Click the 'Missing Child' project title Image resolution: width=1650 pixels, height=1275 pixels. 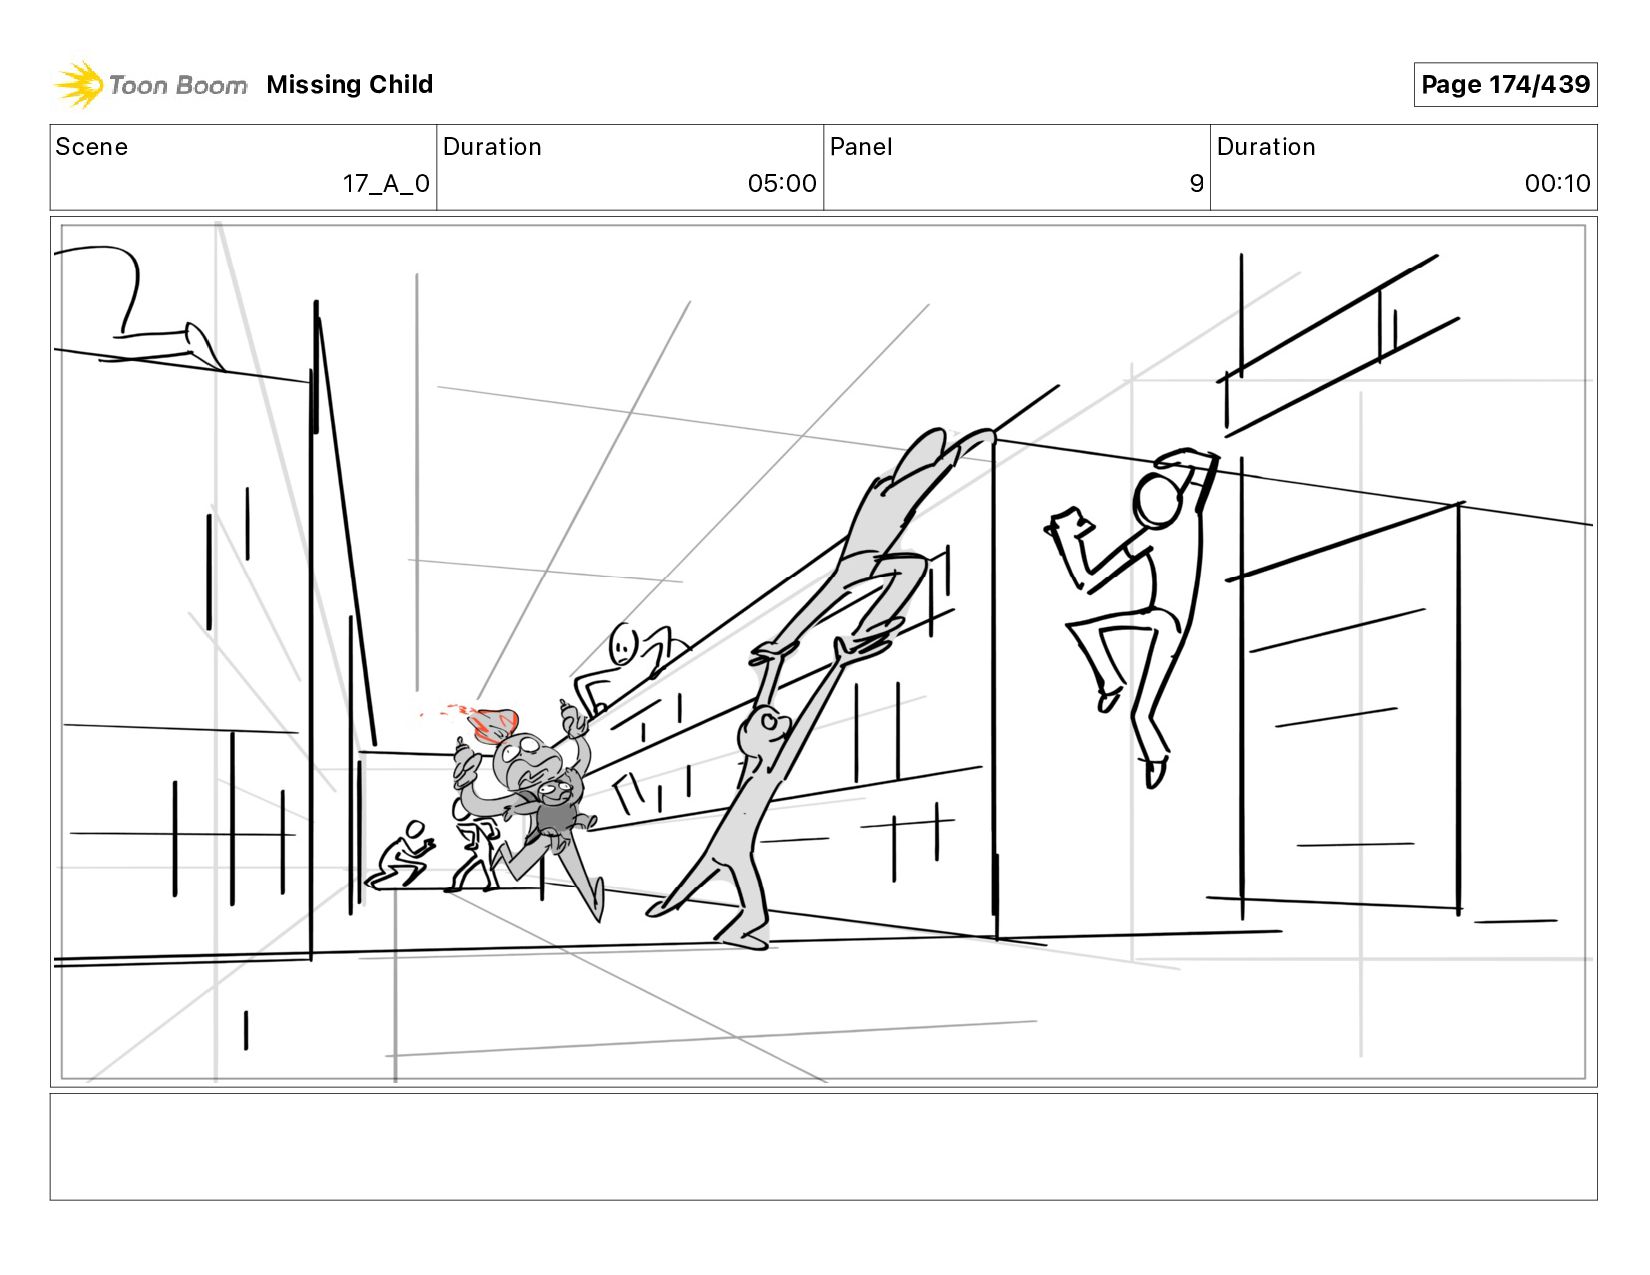pyautogui.click(x=350, y=85)
